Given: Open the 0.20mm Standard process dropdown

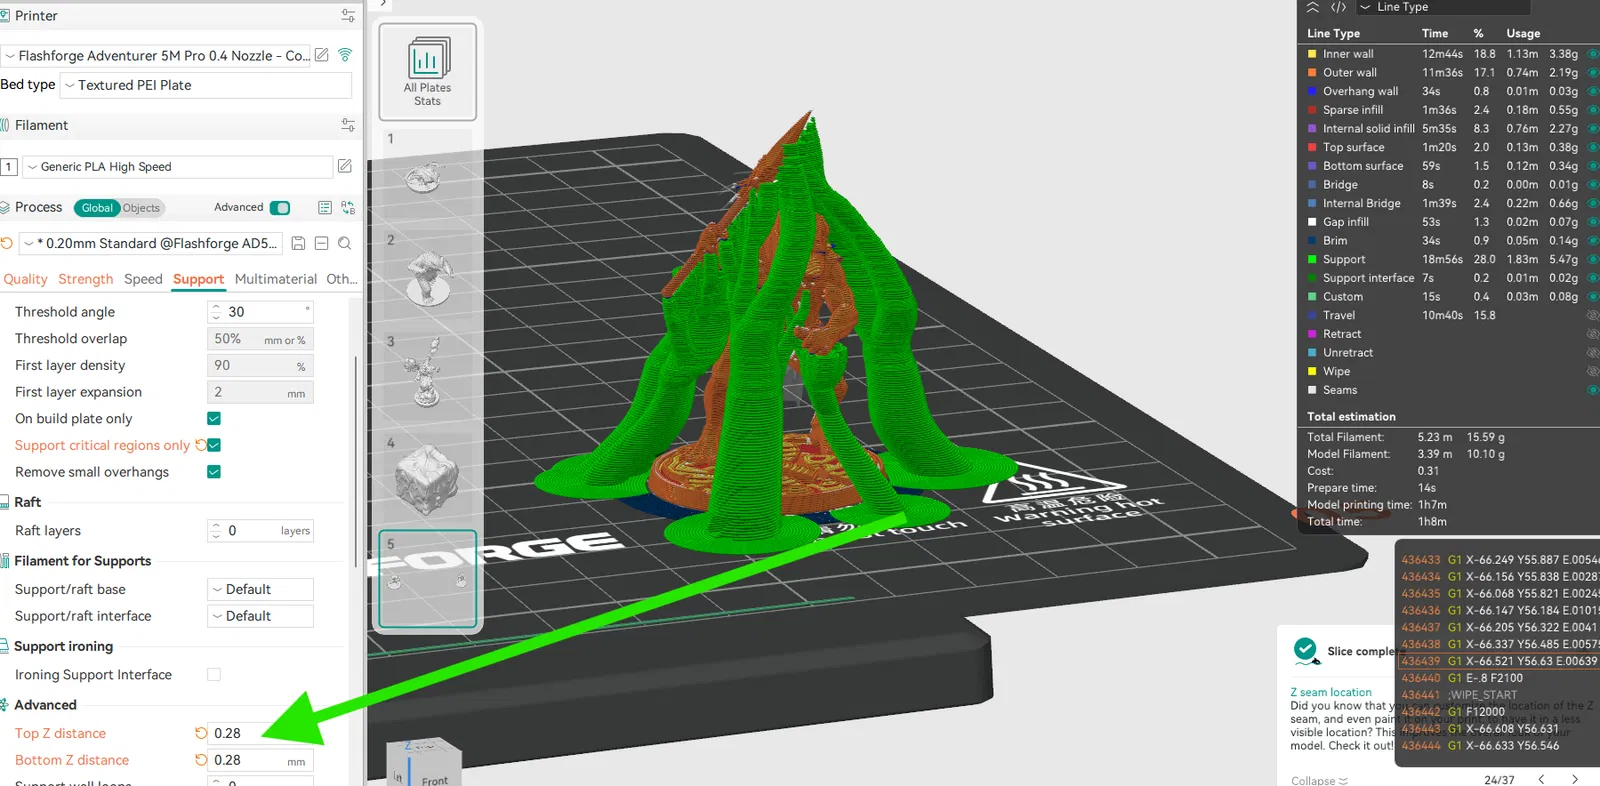Looking at the screenshot, I should (152, 243).
